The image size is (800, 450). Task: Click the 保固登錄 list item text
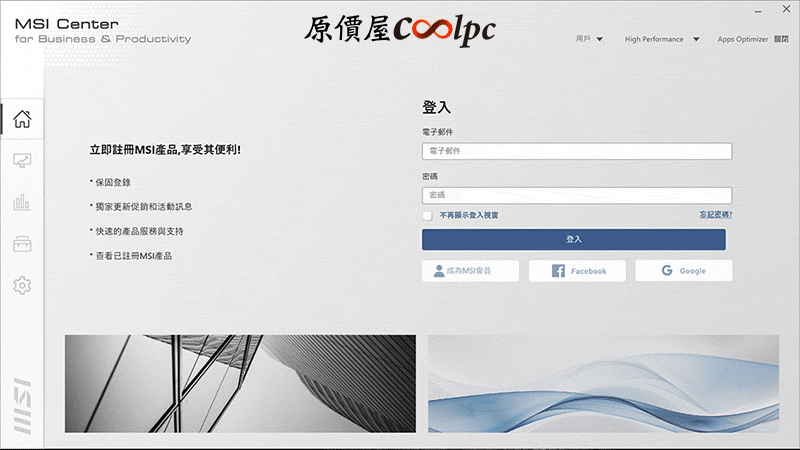pos(113,182)
